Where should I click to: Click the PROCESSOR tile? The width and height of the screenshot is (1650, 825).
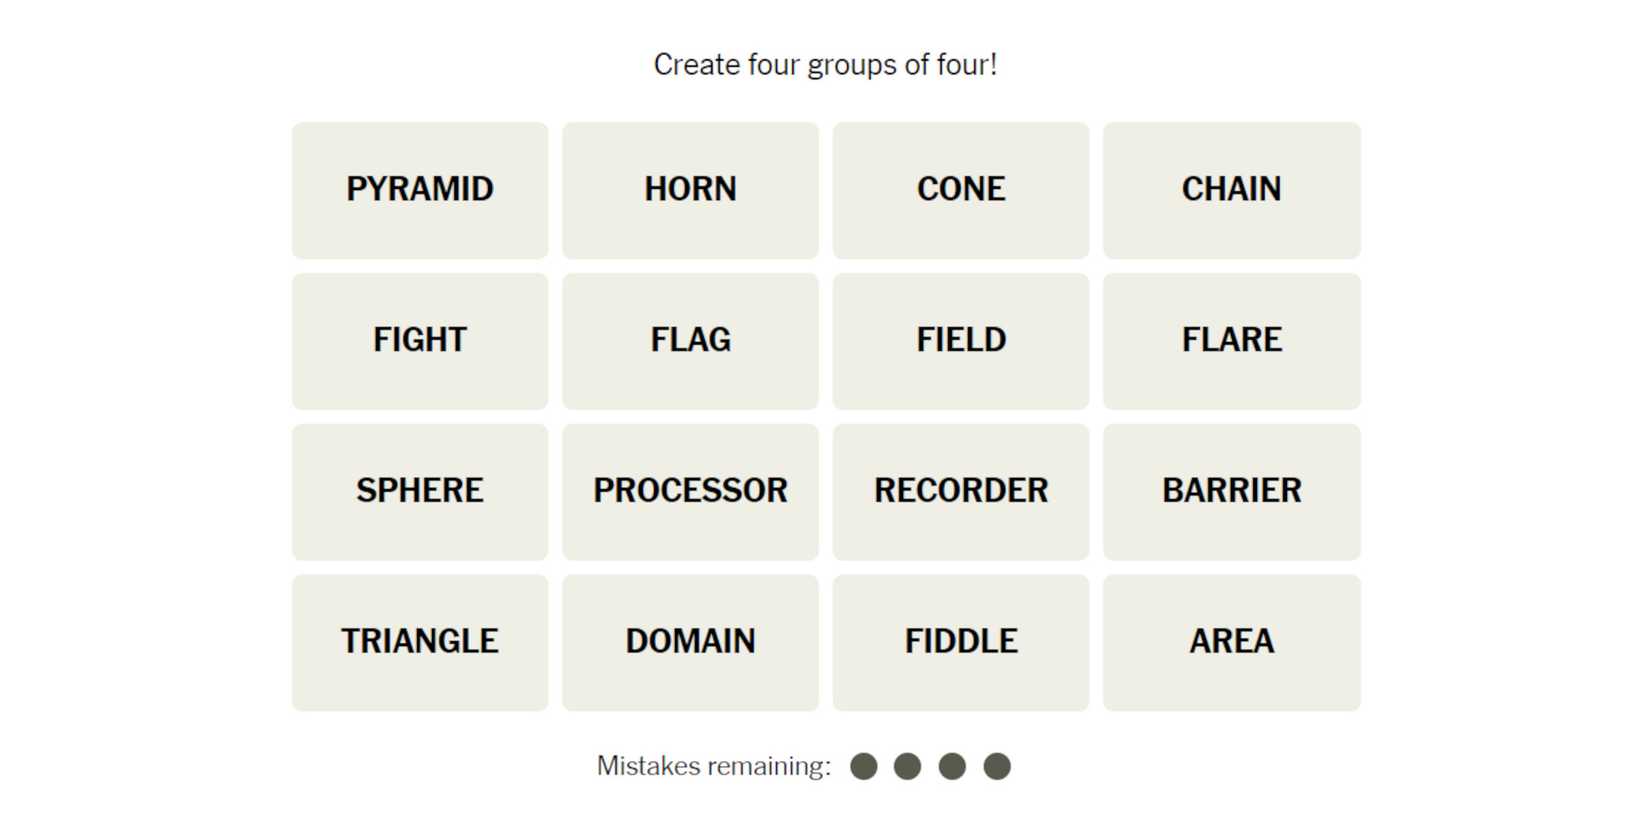[690, 492]
